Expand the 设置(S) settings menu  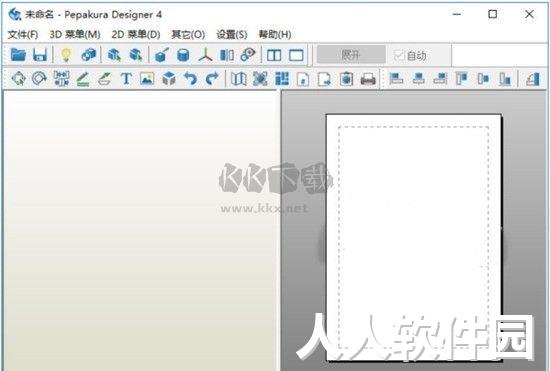pos(232,34)
